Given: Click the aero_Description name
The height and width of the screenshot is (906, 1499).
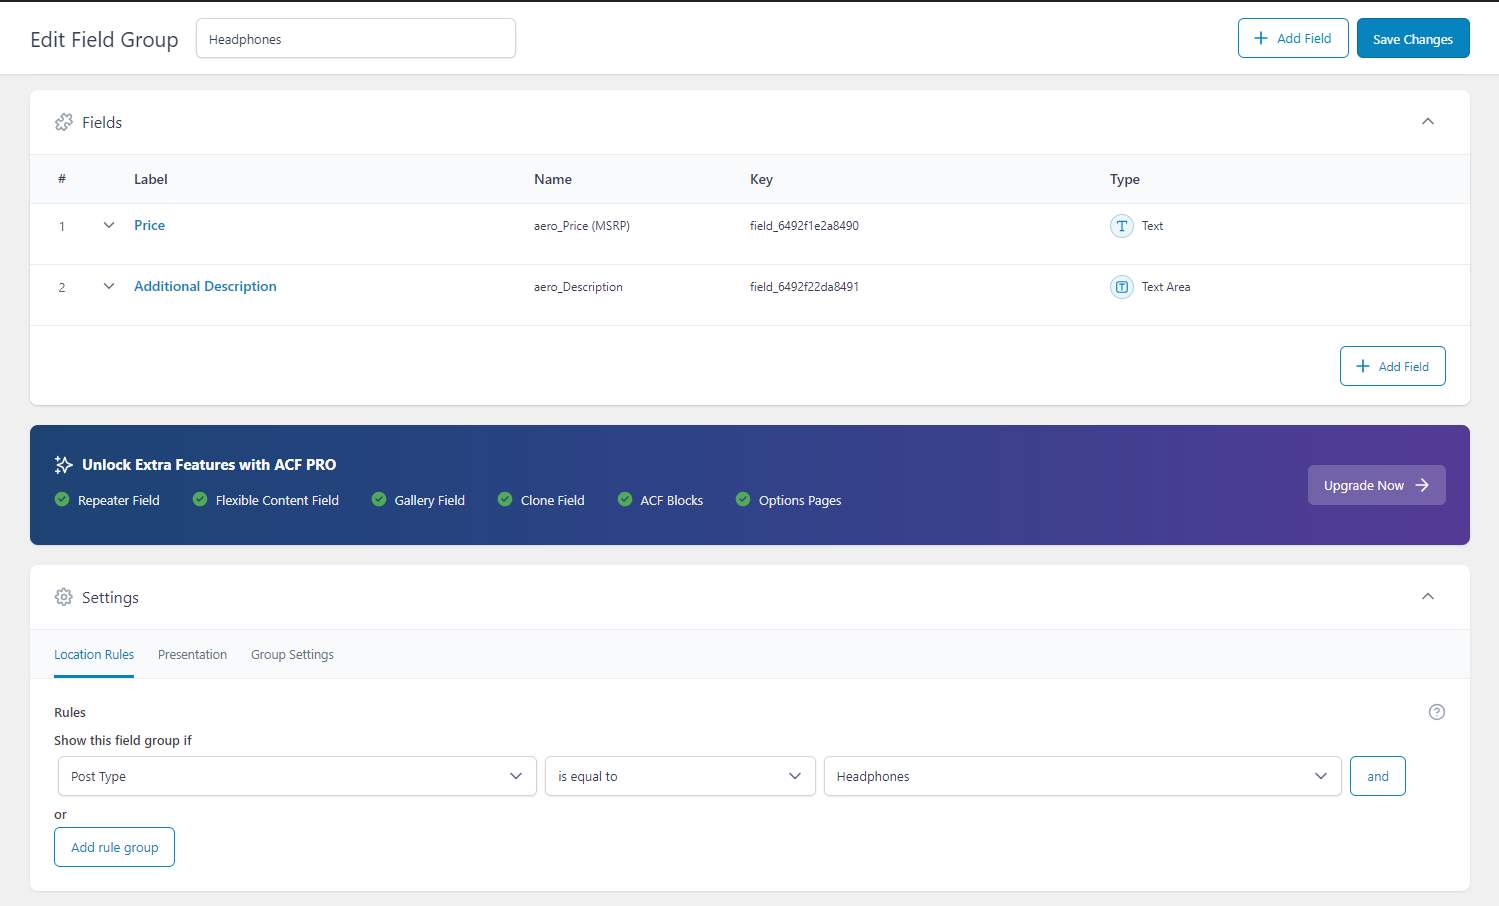Looking at the screenshot, I should coord(578,287).
